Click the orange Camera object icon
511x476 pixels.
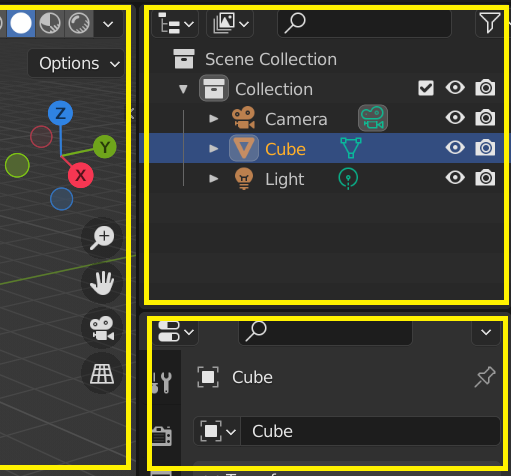244,118
